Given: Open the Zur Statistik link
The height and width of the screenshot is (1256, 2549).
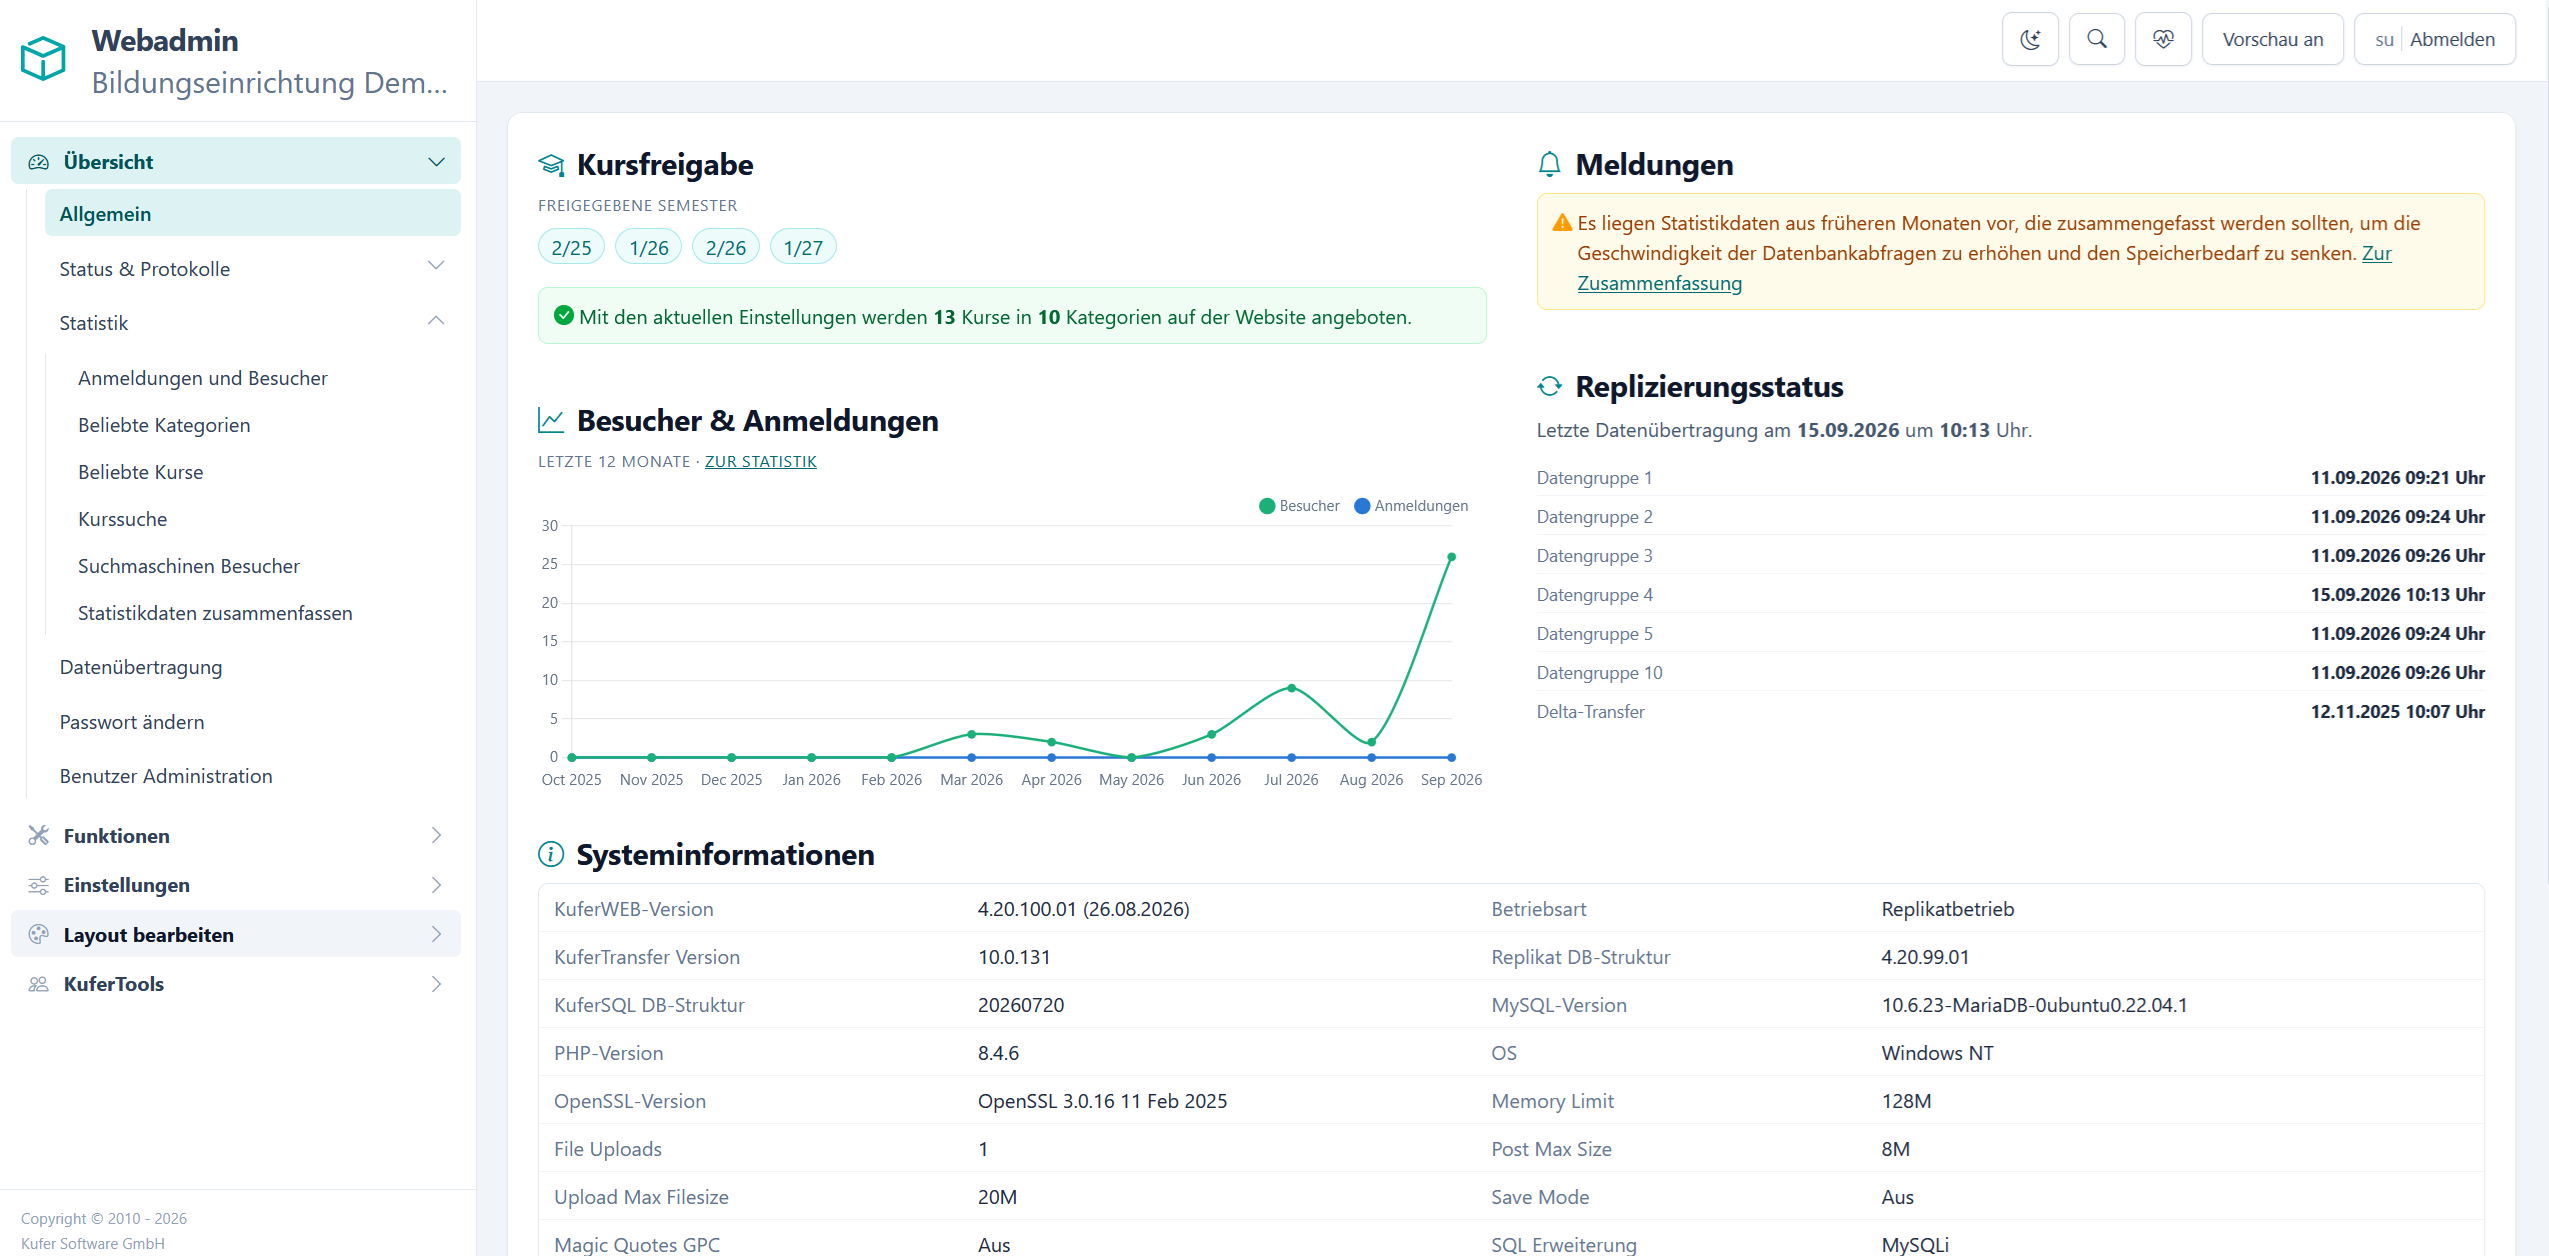Looking at the screenshot, I should click(760, 461).
